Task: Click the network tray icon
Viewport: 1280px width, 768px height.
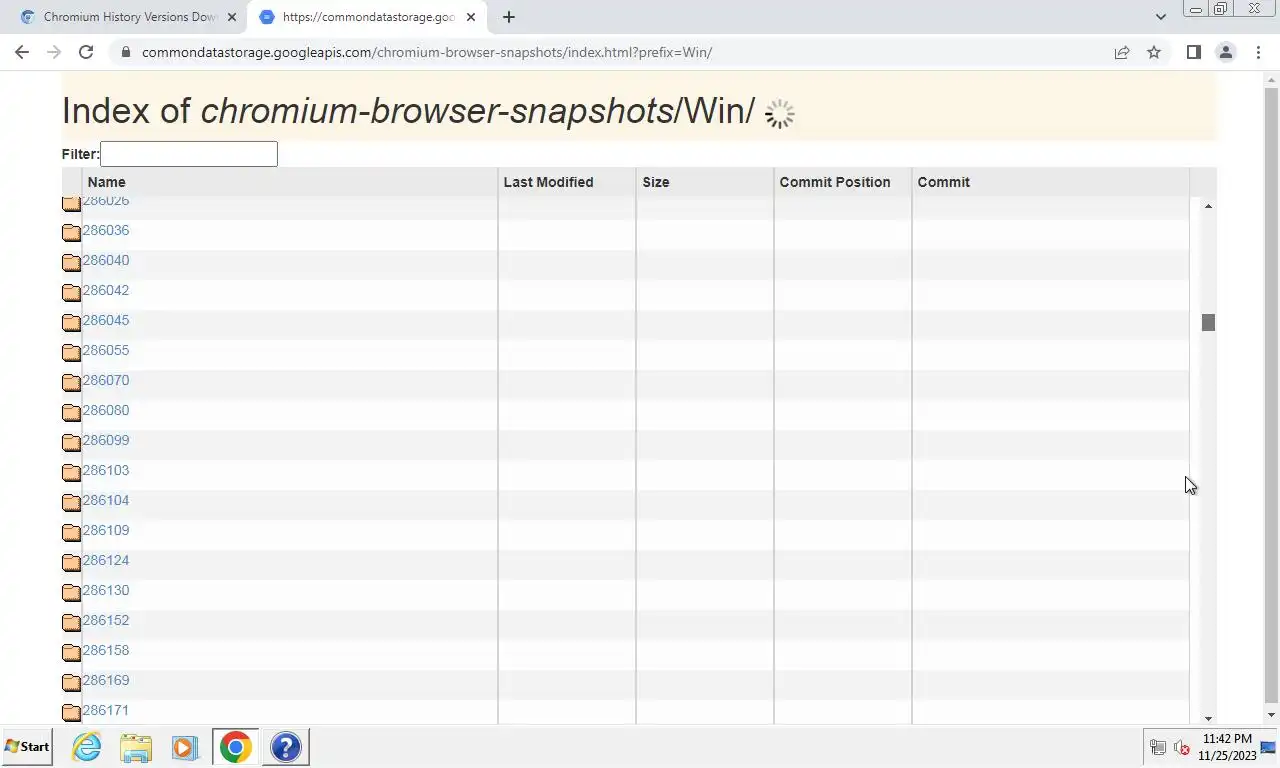Action: click(1158, 747)
